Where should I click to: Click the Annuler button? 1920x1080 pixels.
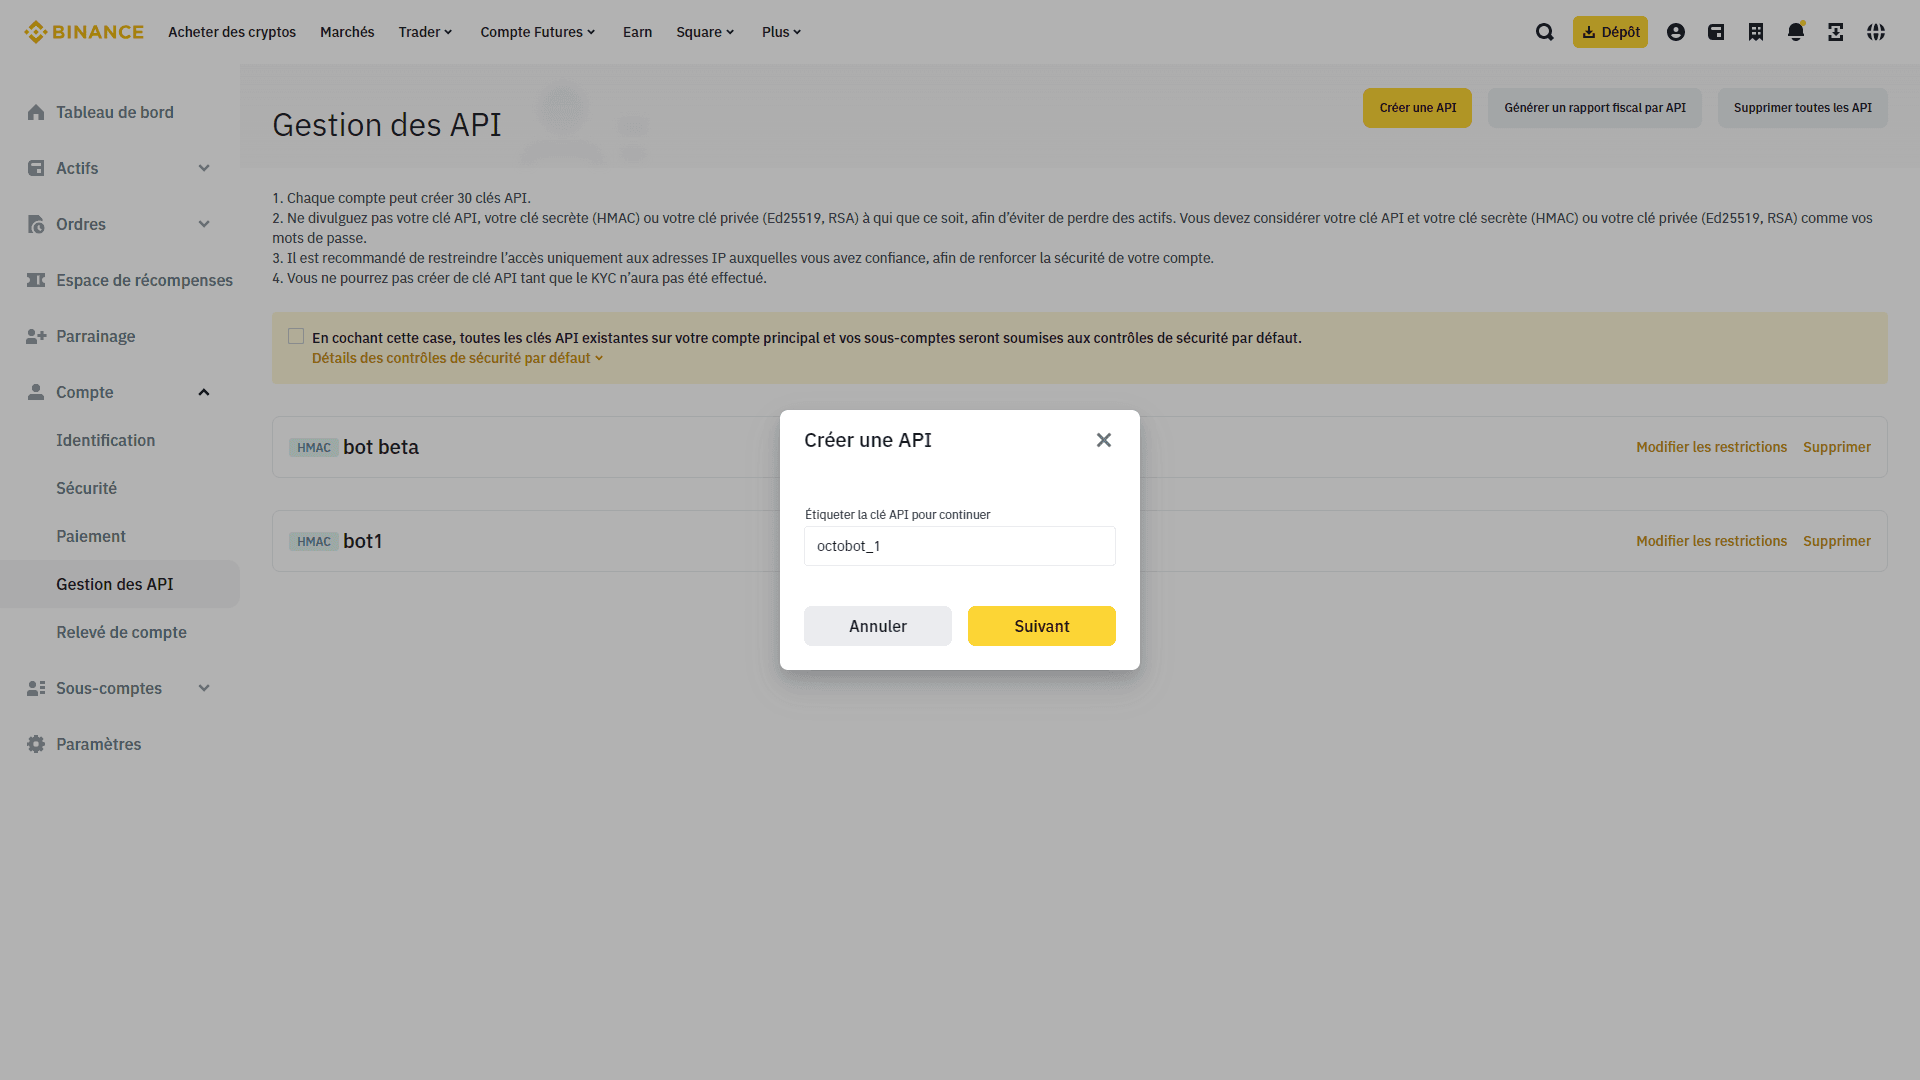point(878,626)
